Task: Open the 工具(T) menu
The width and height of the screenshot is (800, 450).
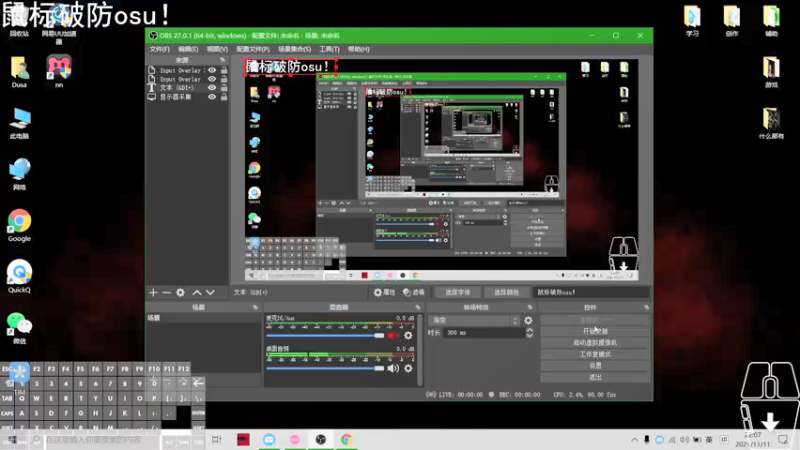Action: tap(329, 49)
